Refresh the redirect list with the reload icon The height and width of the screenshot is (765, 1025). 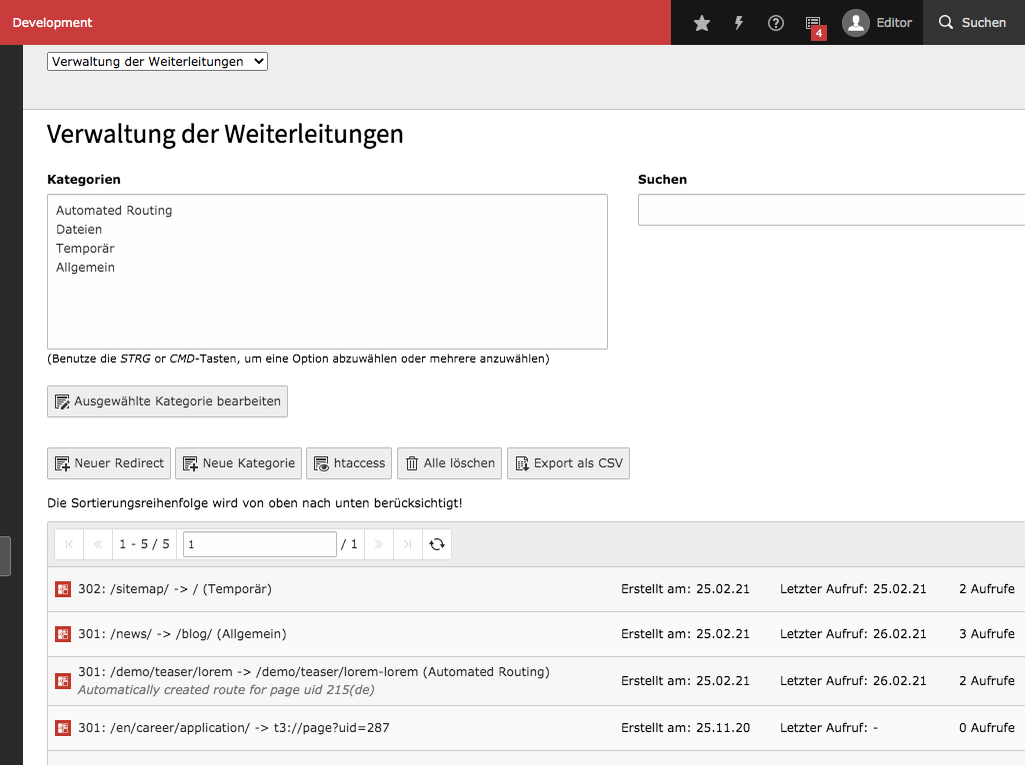(436, 544)
